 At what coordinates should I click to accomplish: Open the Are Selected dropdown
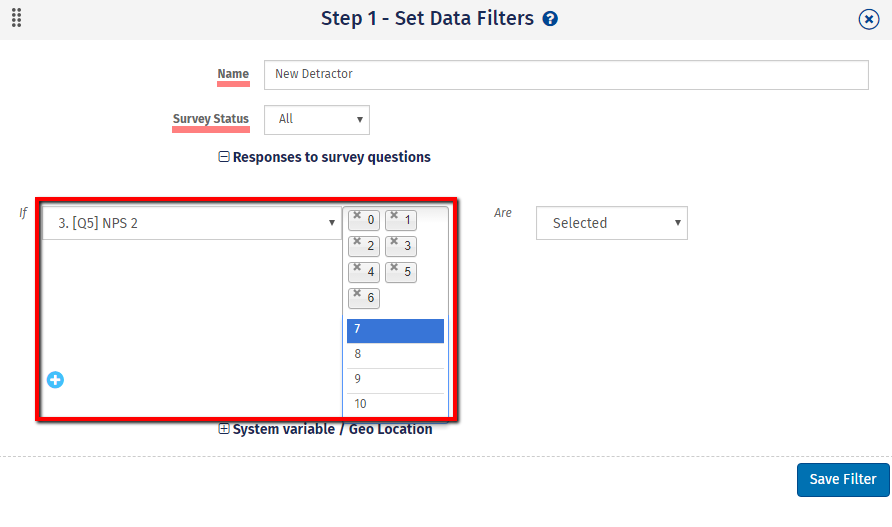point(611,223)
